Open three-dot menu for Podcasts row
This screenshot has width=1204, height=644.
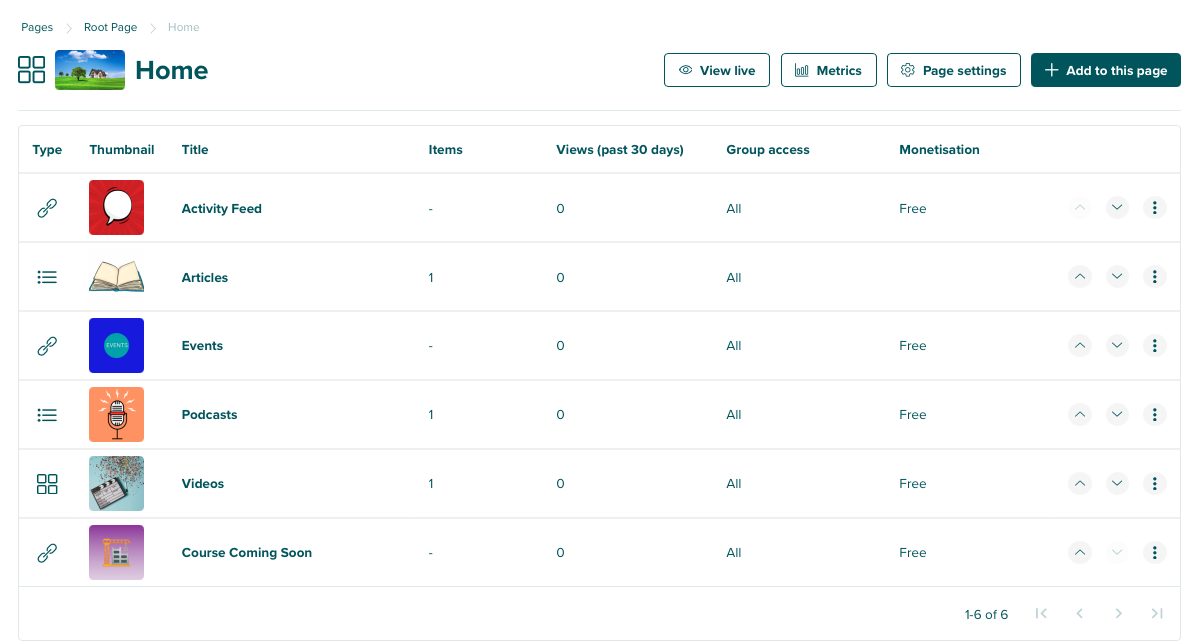click(1154, 414)
